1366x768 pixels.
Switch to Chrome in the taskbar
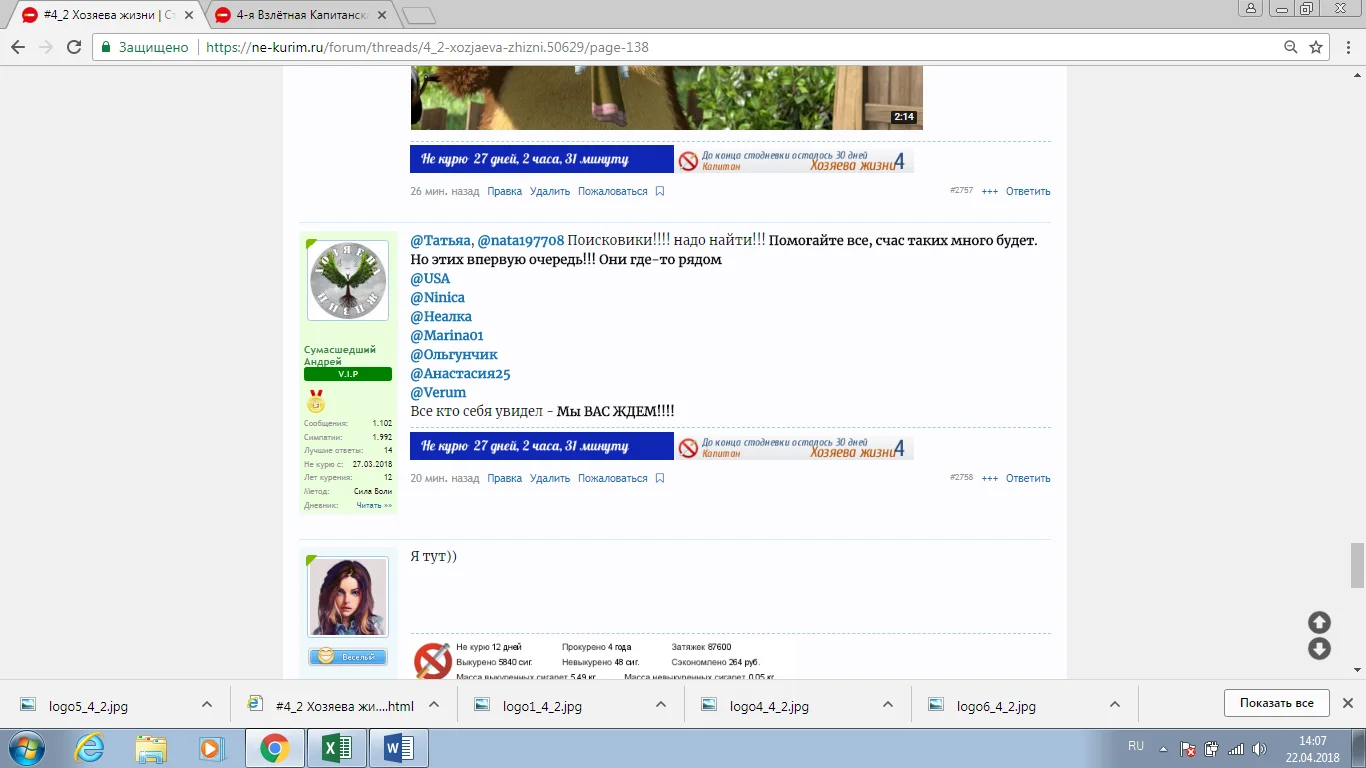click(275, 748)
